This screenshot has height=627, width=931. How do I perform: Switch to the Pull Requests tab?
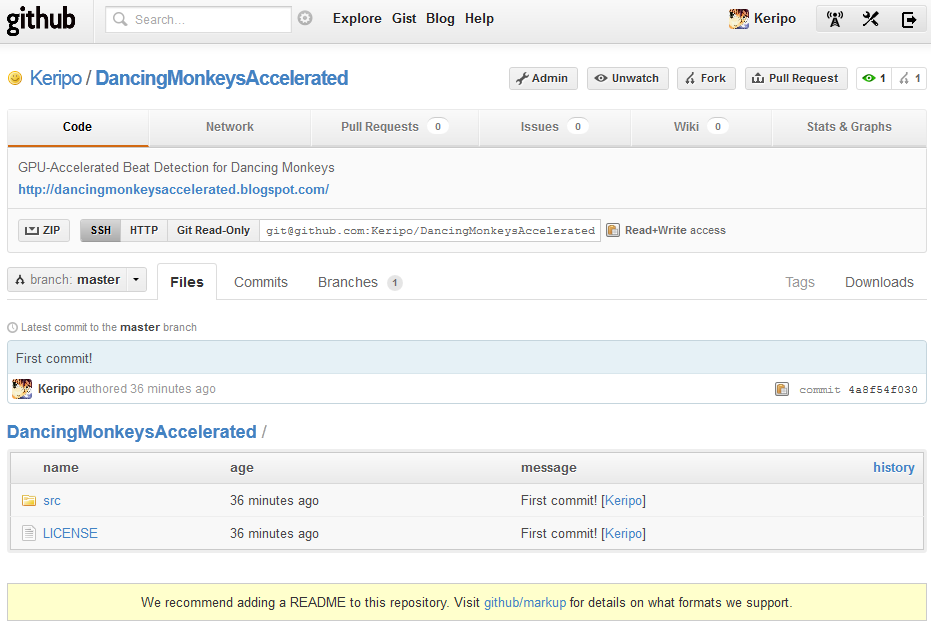click(394, 127)
